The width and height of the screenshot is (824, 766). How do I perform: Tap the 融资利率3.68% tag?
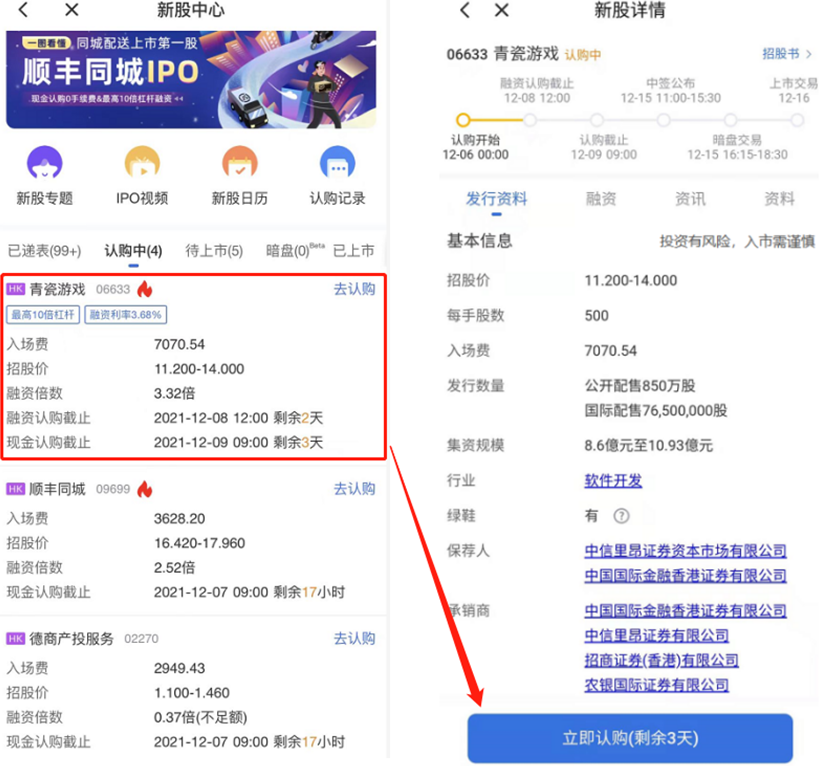pyautogui.click(x=126, y=315)
